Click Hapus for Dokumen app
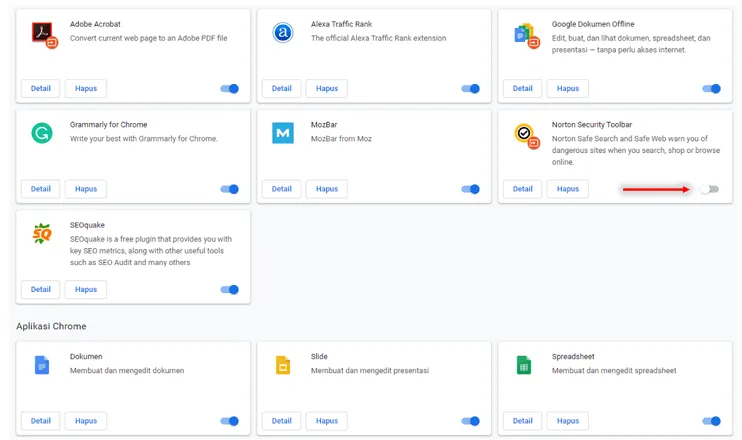 pos(86,421)
